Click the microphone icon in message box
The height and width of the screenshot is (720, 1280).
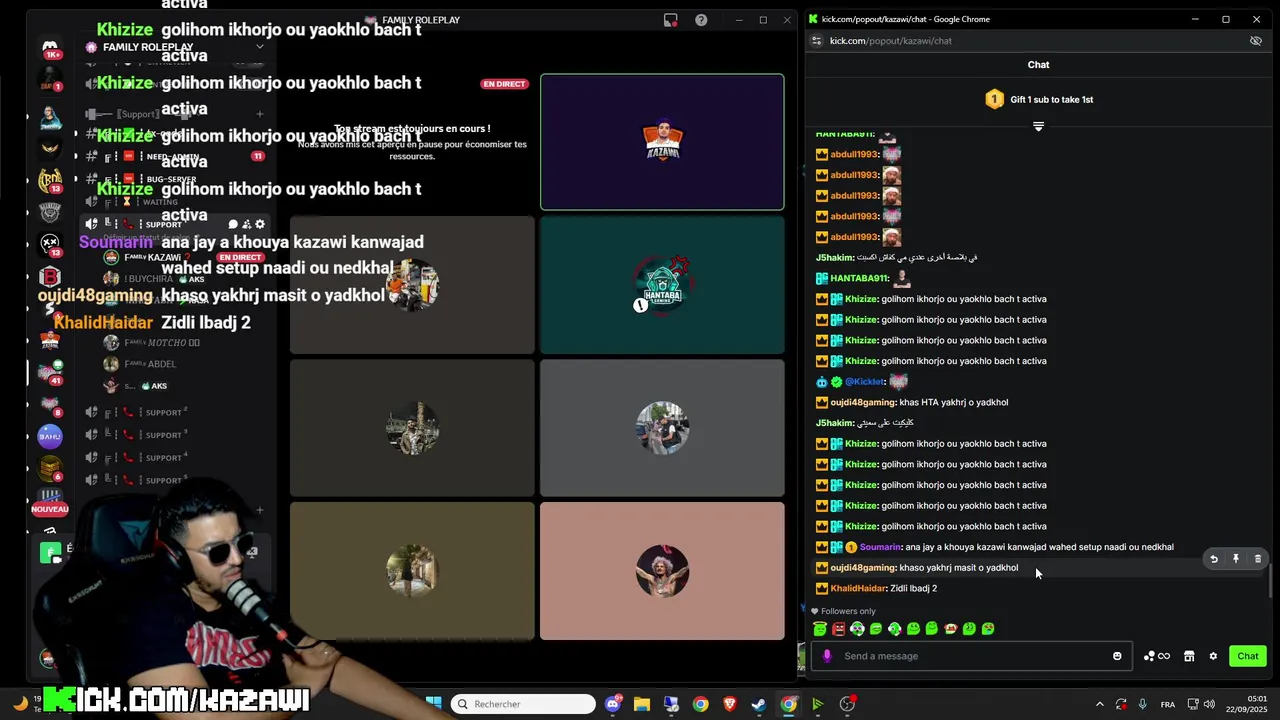pos(826,656)
